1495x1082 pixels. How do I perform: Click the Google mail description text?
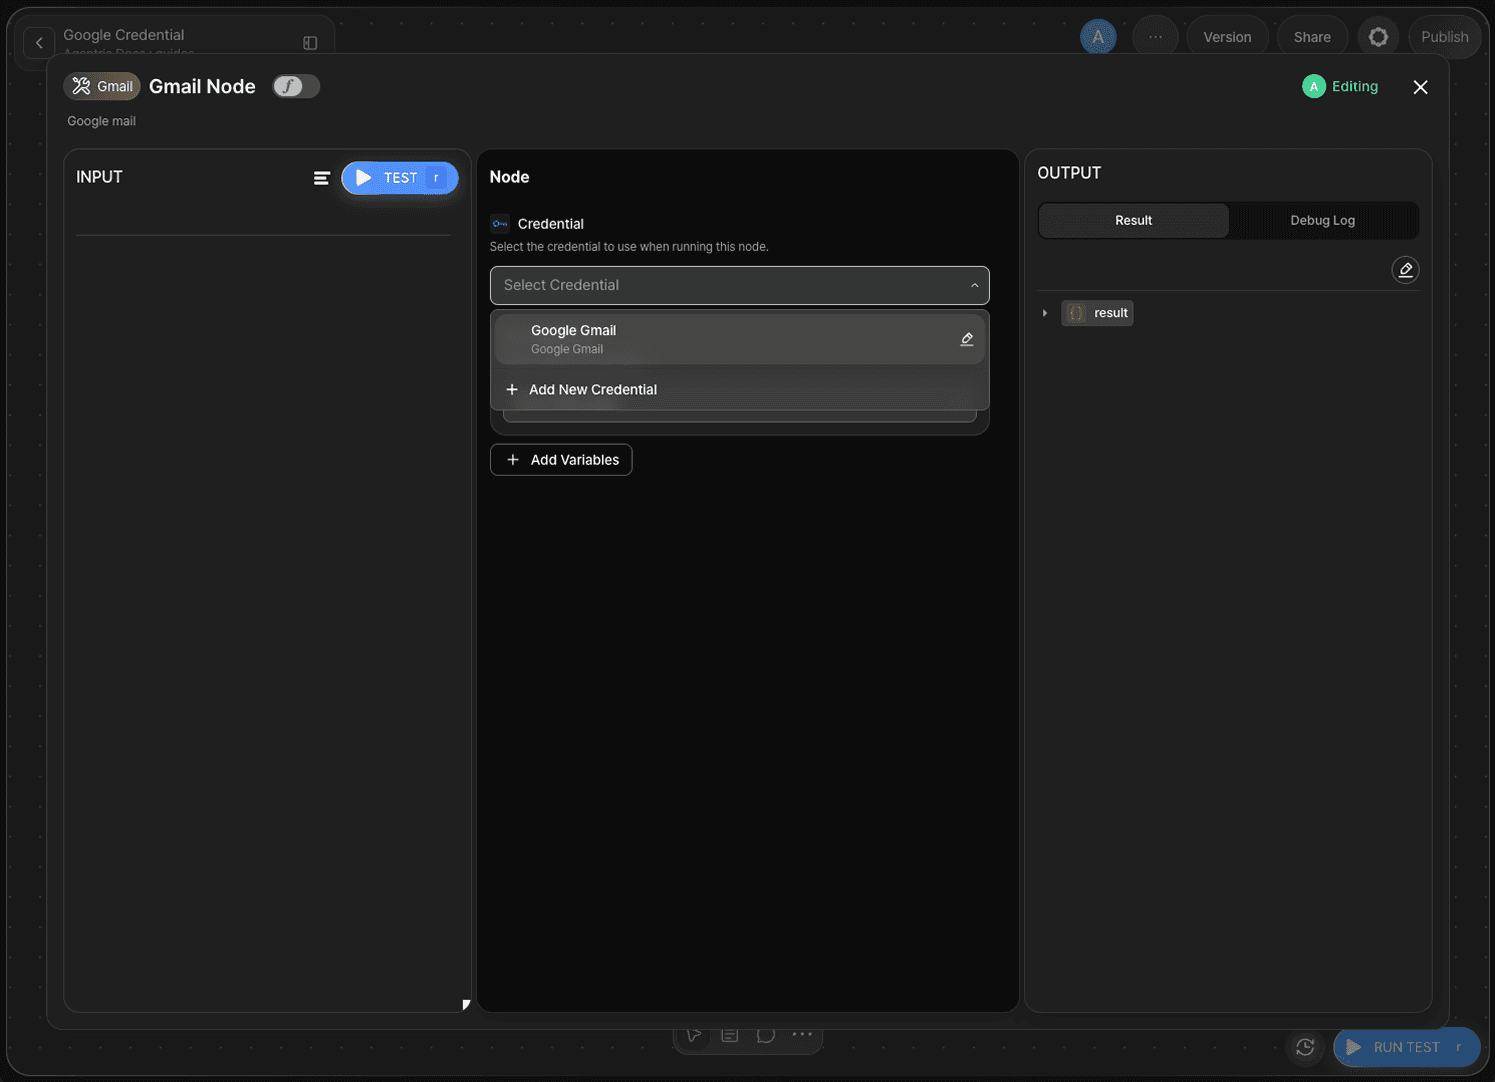pos(101,121)
